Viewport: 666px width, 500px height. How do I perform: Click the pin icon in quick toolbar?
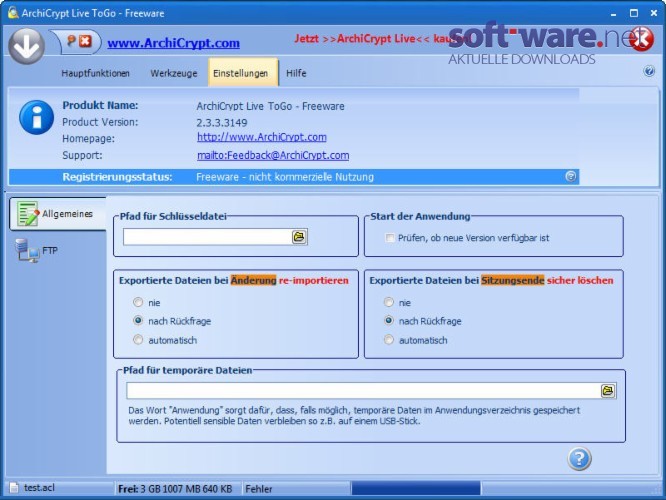(71, 41)
